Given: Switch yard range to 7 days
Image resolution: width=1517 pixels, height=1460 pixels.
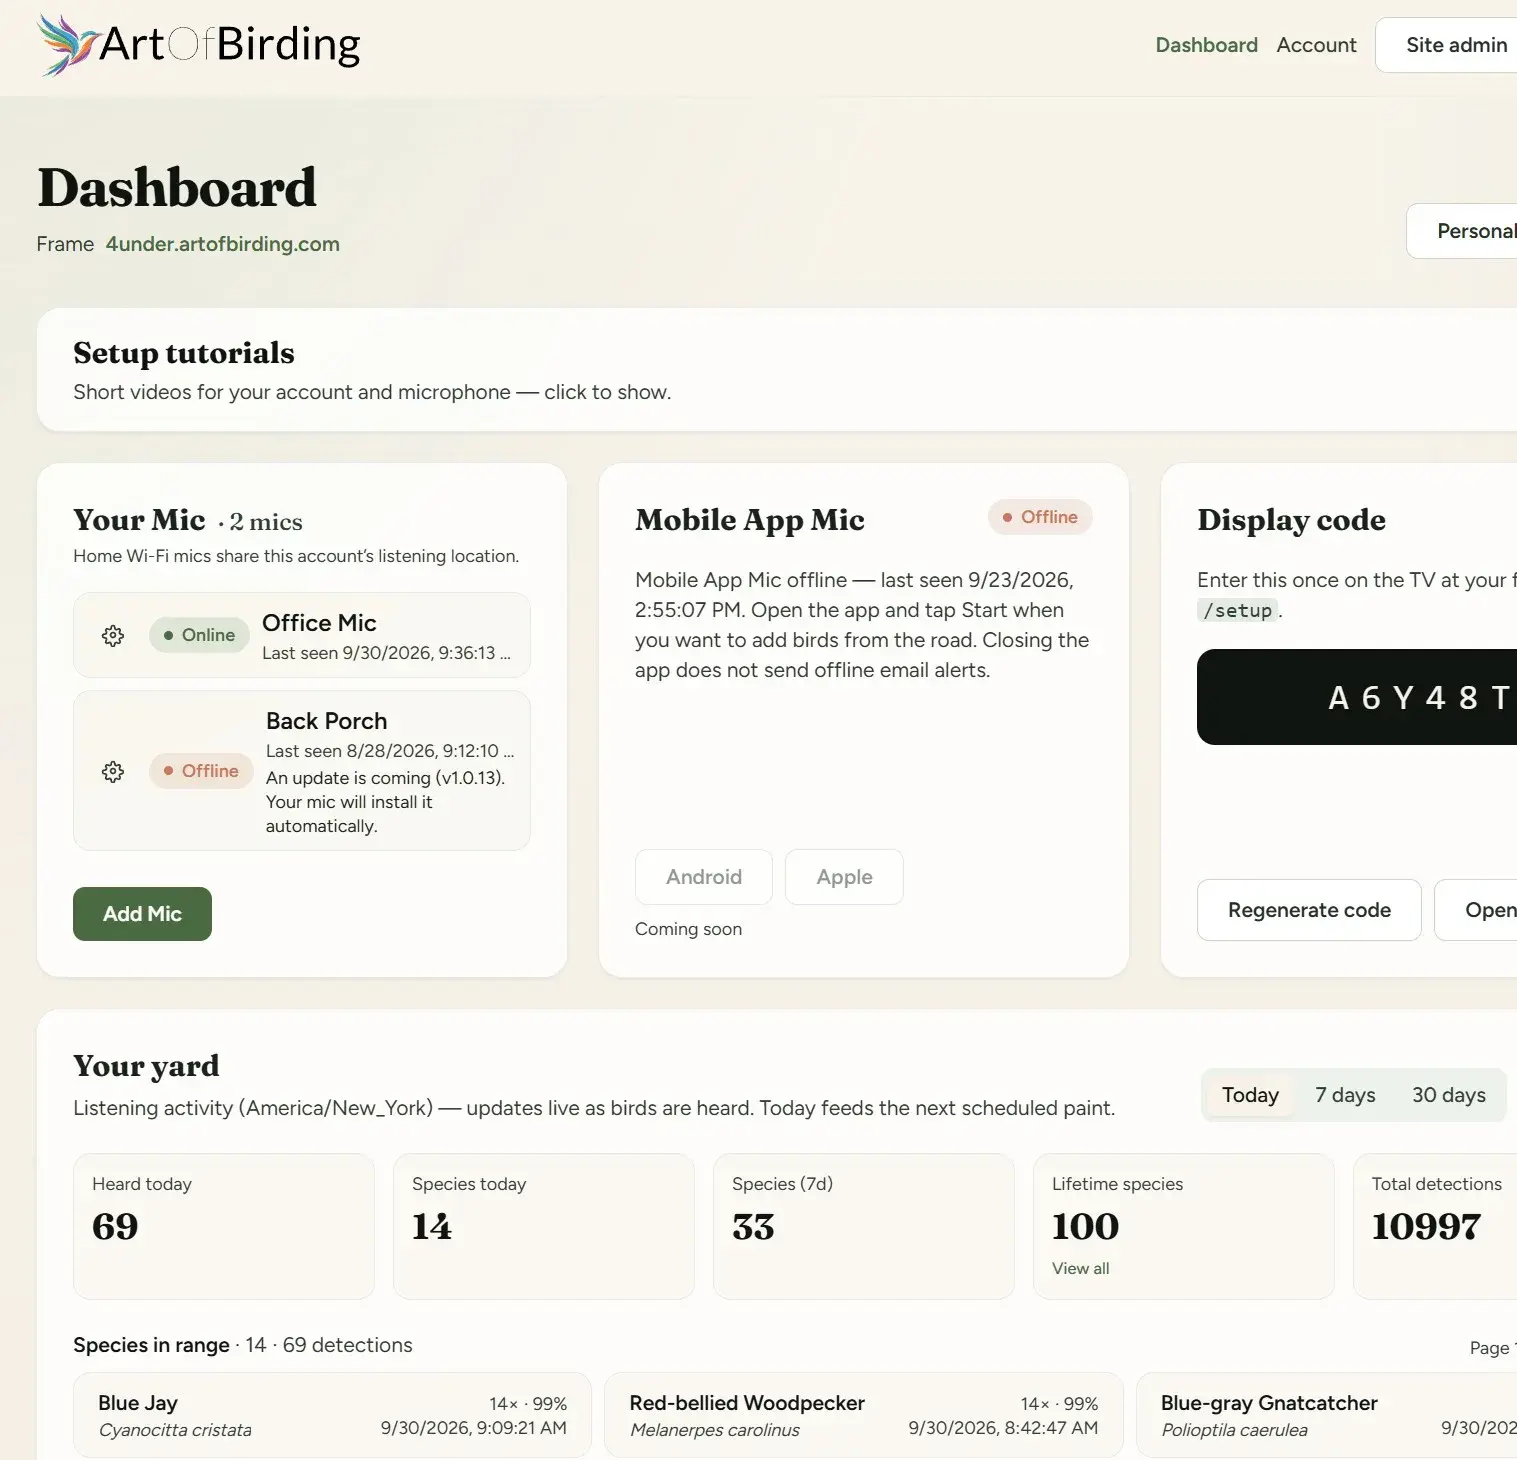Looking at the screenshot, I should pyautogui.click(x=1345, y=1095).
